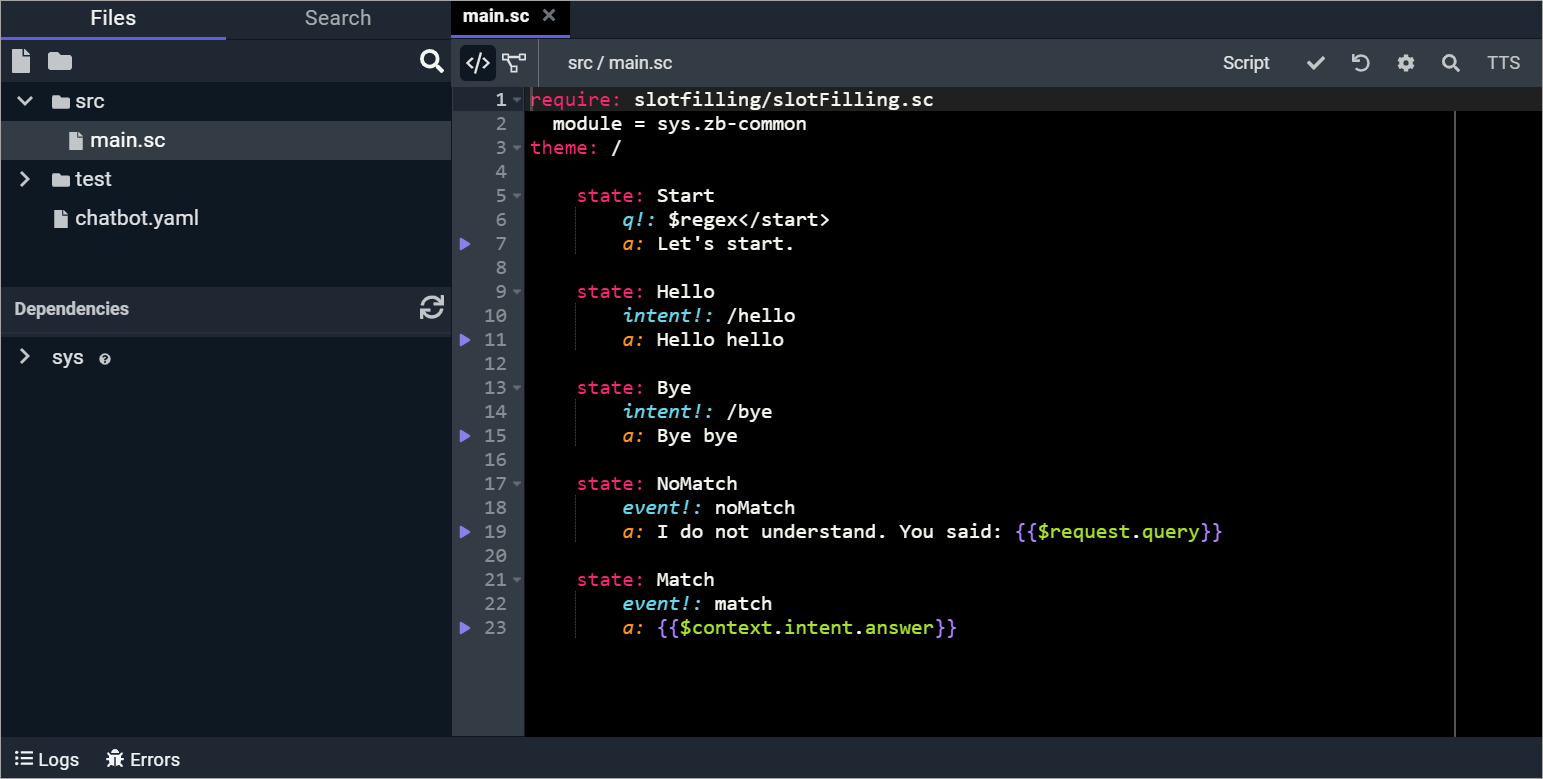This screenshot has width=1543, height=779.
Task: Toggle the breakpoint marker on line 7
Action: pos(464,243)
